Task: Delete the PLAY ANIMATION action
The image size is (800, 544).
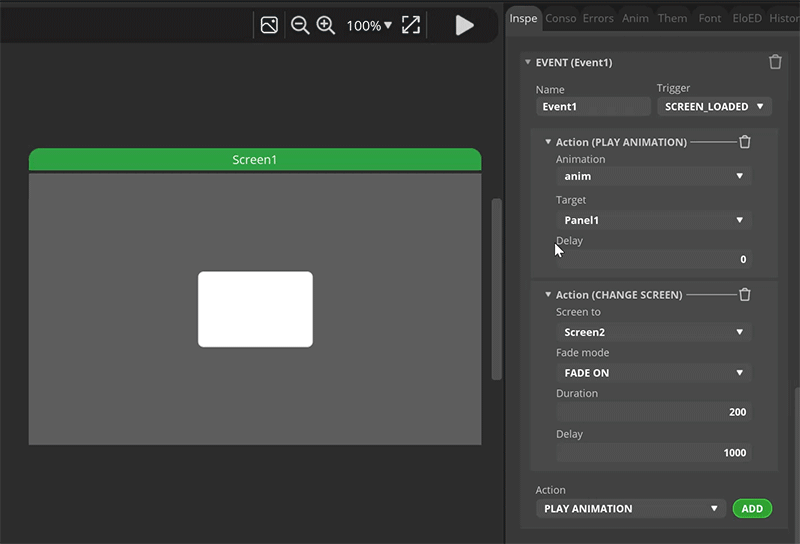Action: click(744, 142)
